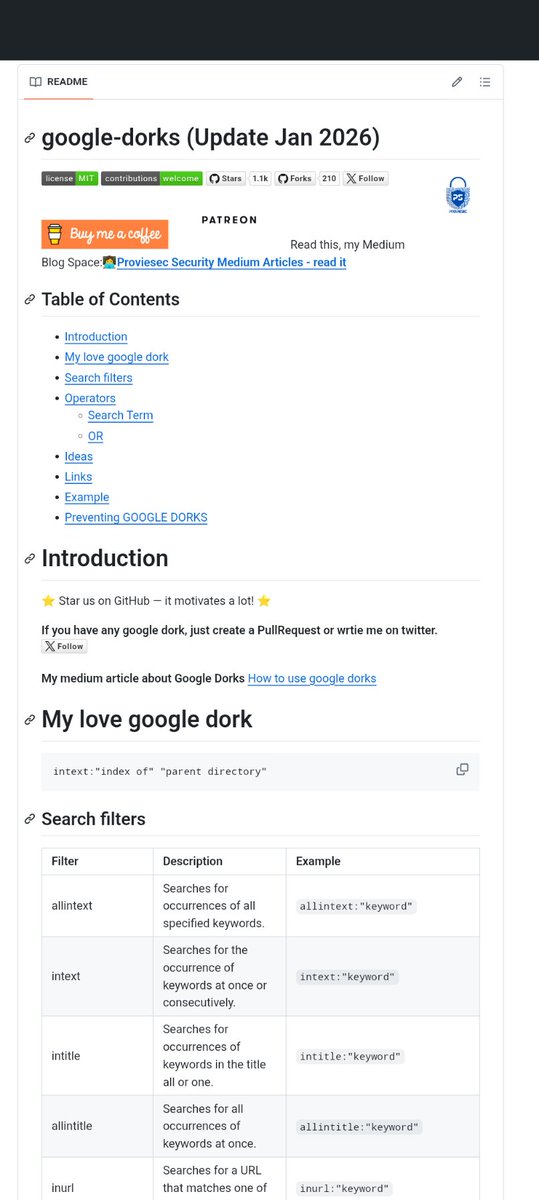Screen dimensions: 539x1200
Task: Click the X Follow button in Introduction section
Action: (64, 646)
